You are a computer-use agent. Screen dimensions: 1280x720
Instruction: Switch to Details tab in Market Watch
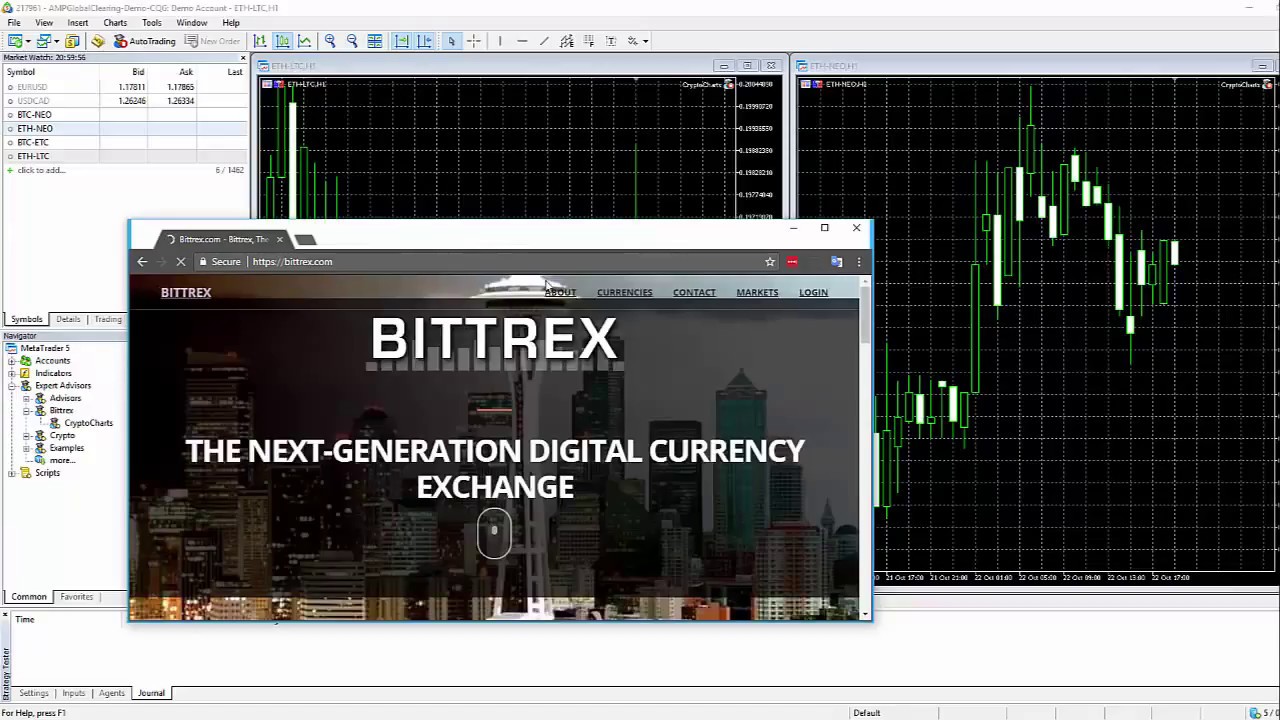68,319
